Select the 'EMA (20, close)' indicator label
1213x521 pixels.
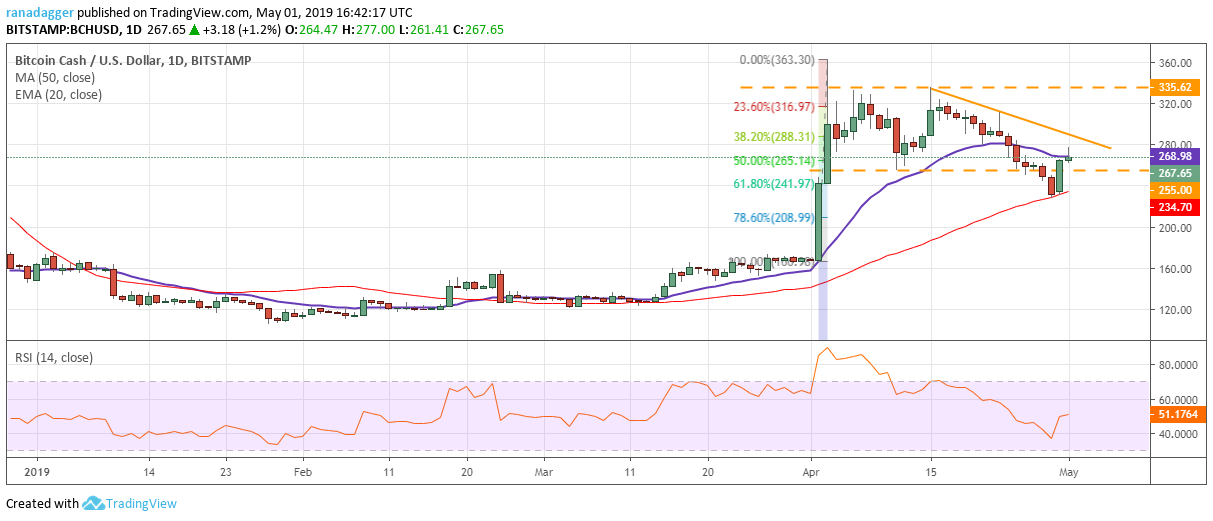(x=58, y=95)
